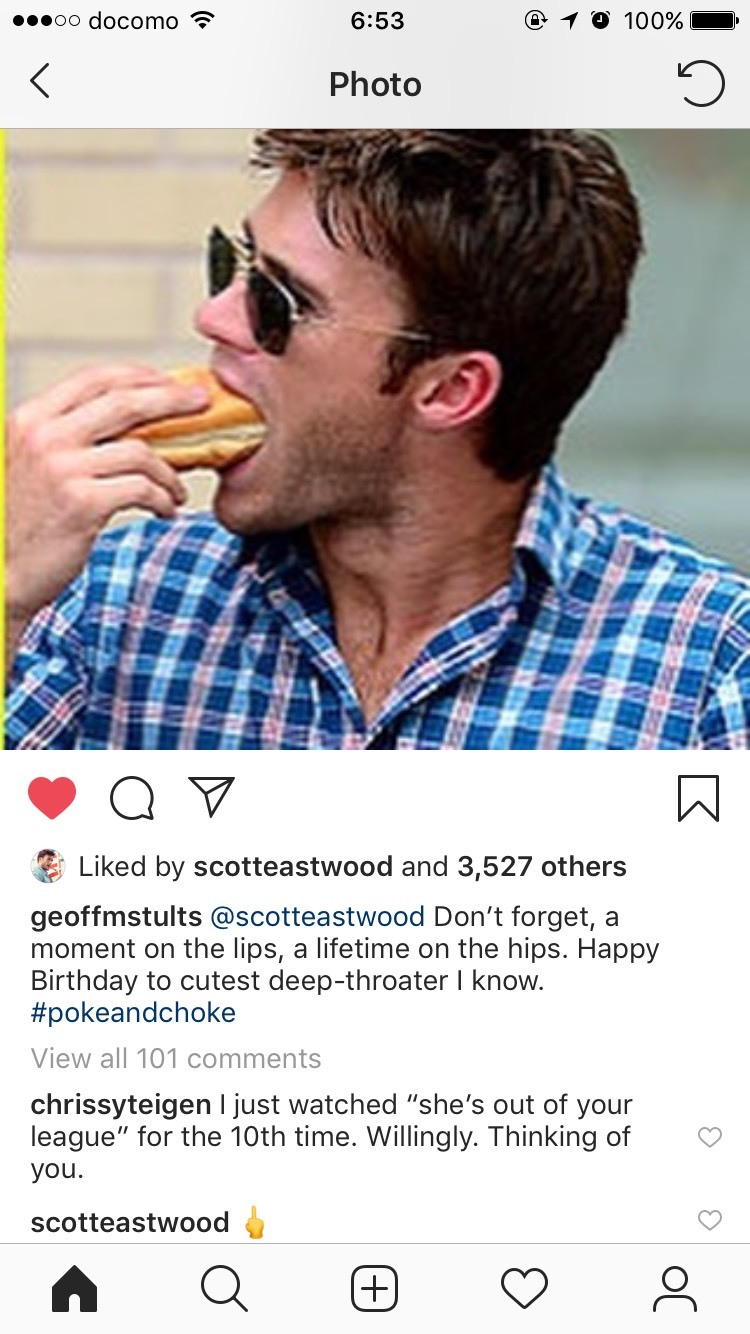750x1334 pixels.
Task: Unlike the post via red heart
Action: pyautogui.click(x=52, y=798)
